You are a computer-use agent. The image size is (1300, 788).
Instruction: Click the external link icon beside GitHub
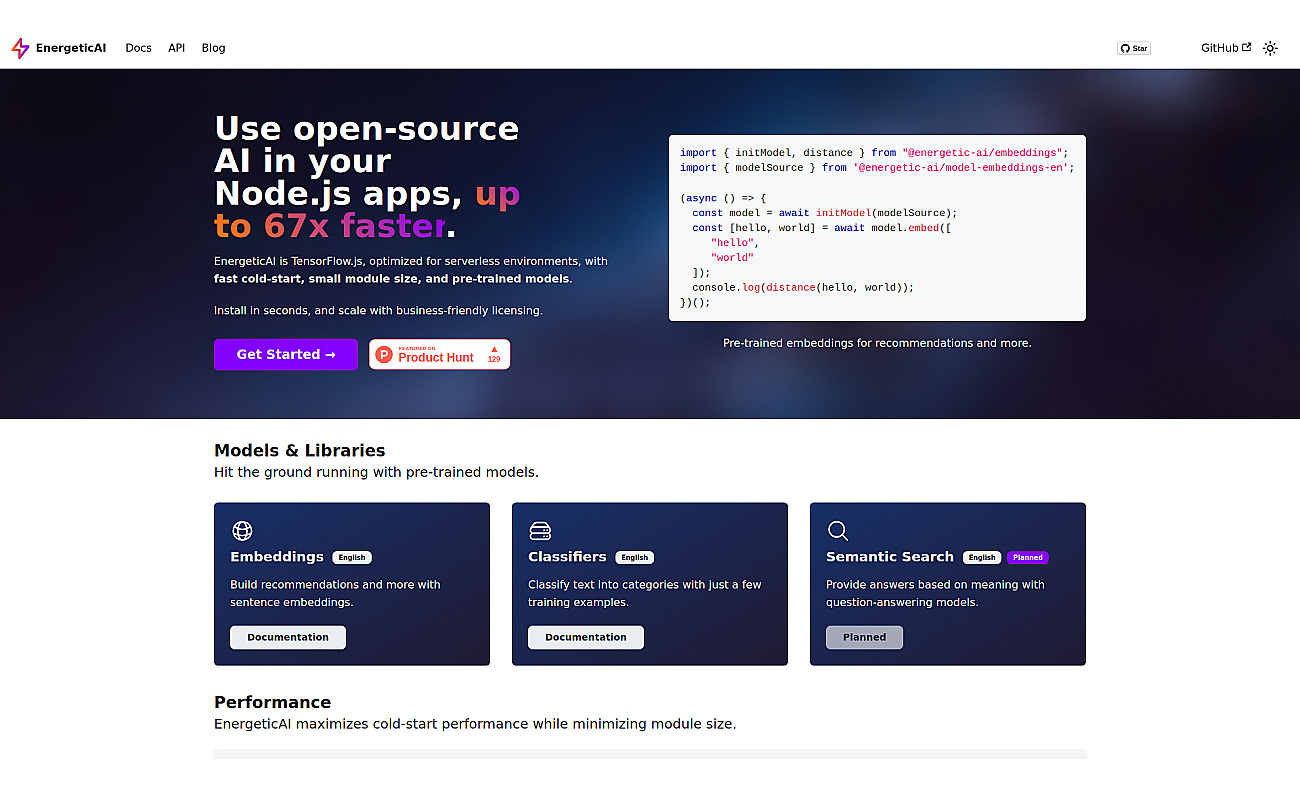point(1246,47)
